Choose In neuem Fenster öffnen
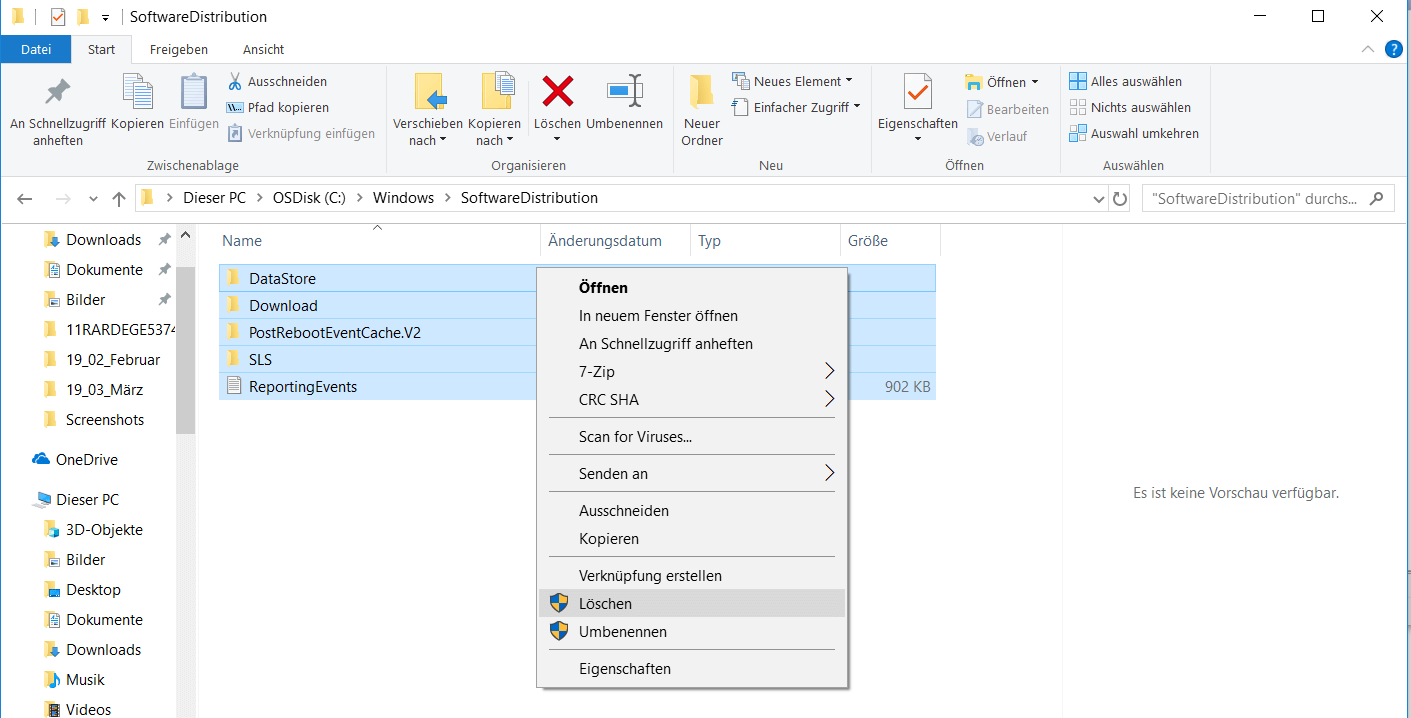The height and width of the screenshot is (718, 1411). coord(692,316)
